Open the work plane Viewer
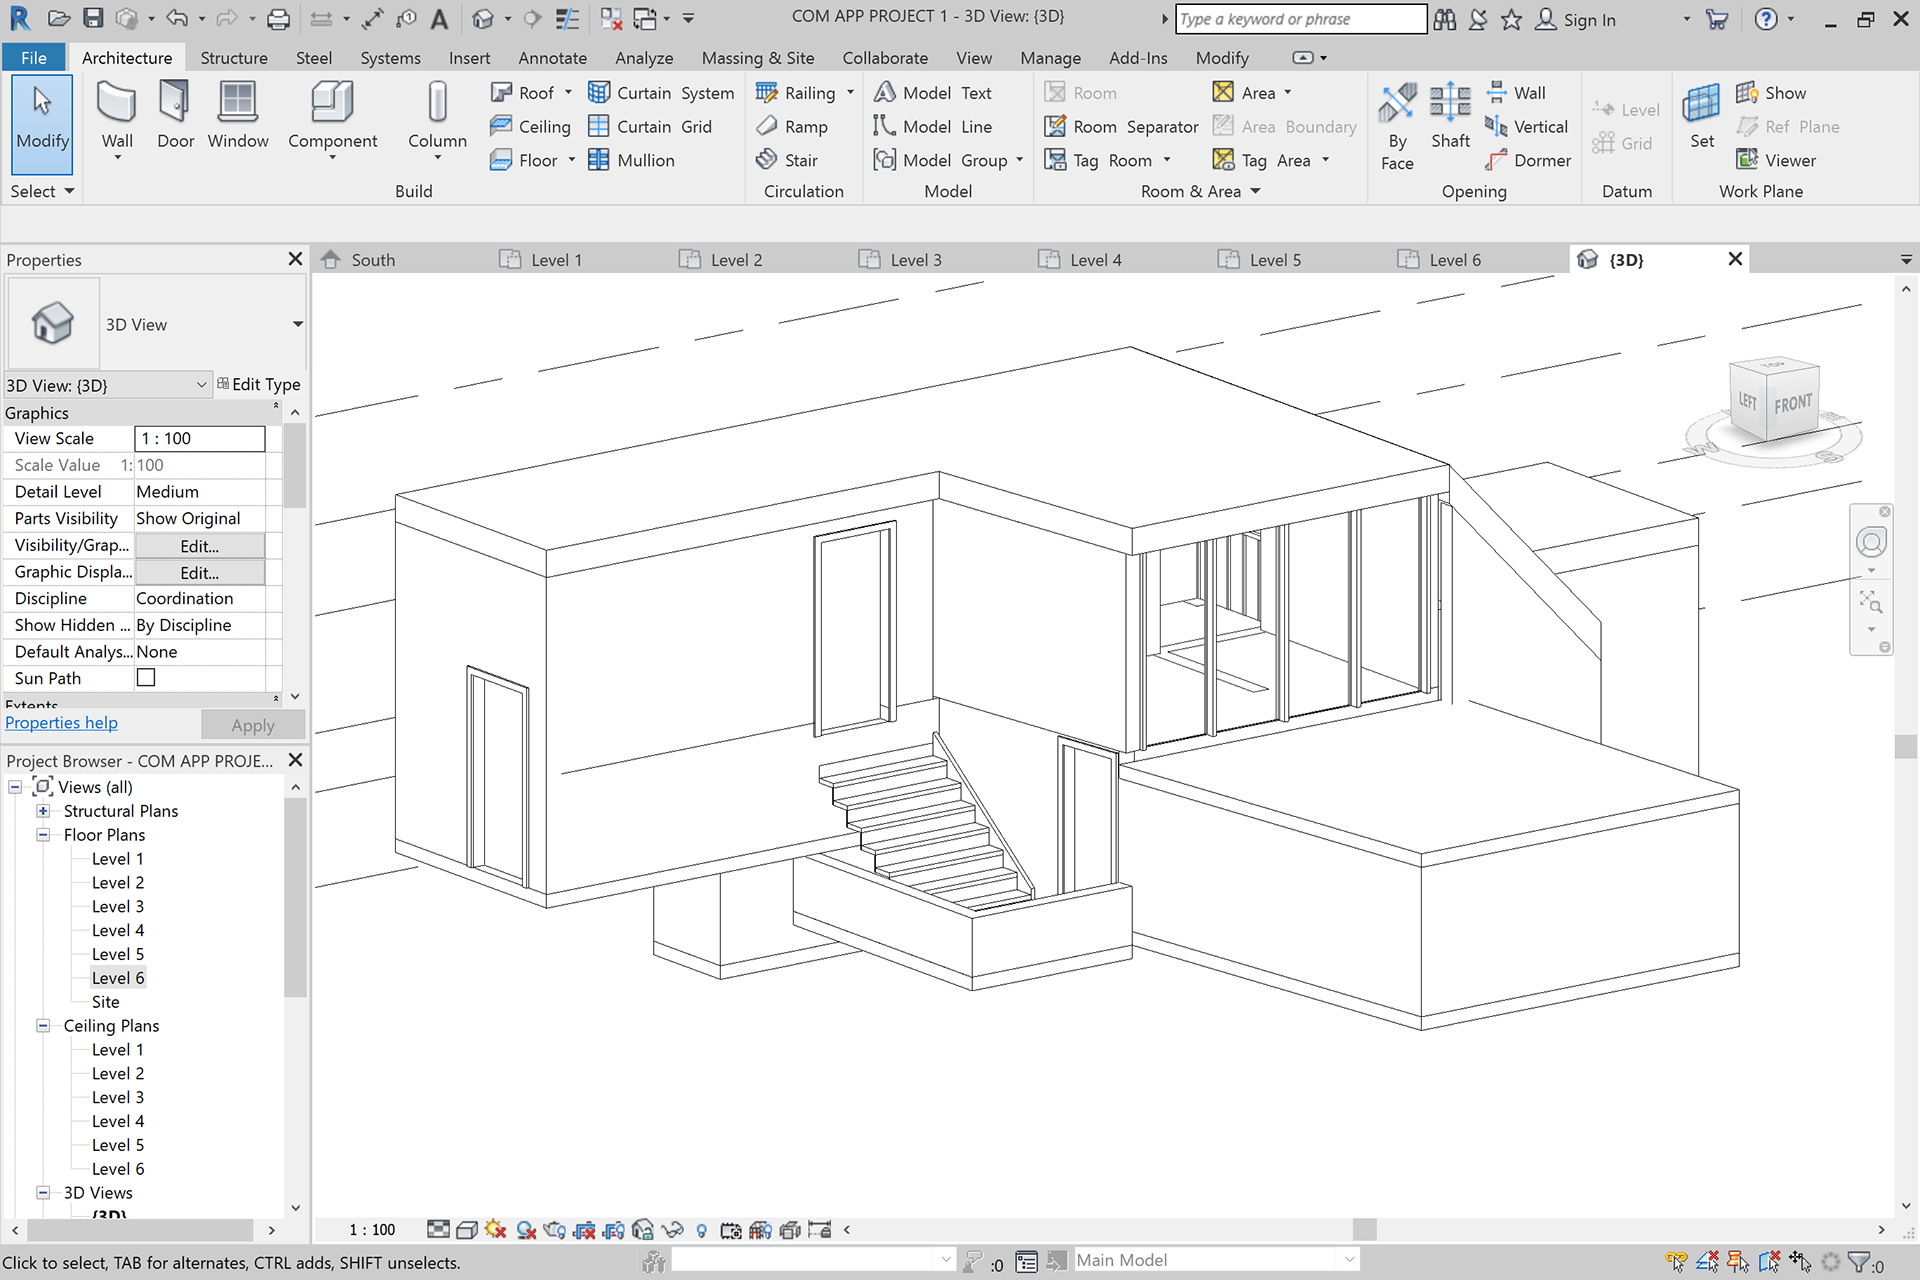The height and width of the screenshot is (1280, 1920). [x=1776, y=160]
